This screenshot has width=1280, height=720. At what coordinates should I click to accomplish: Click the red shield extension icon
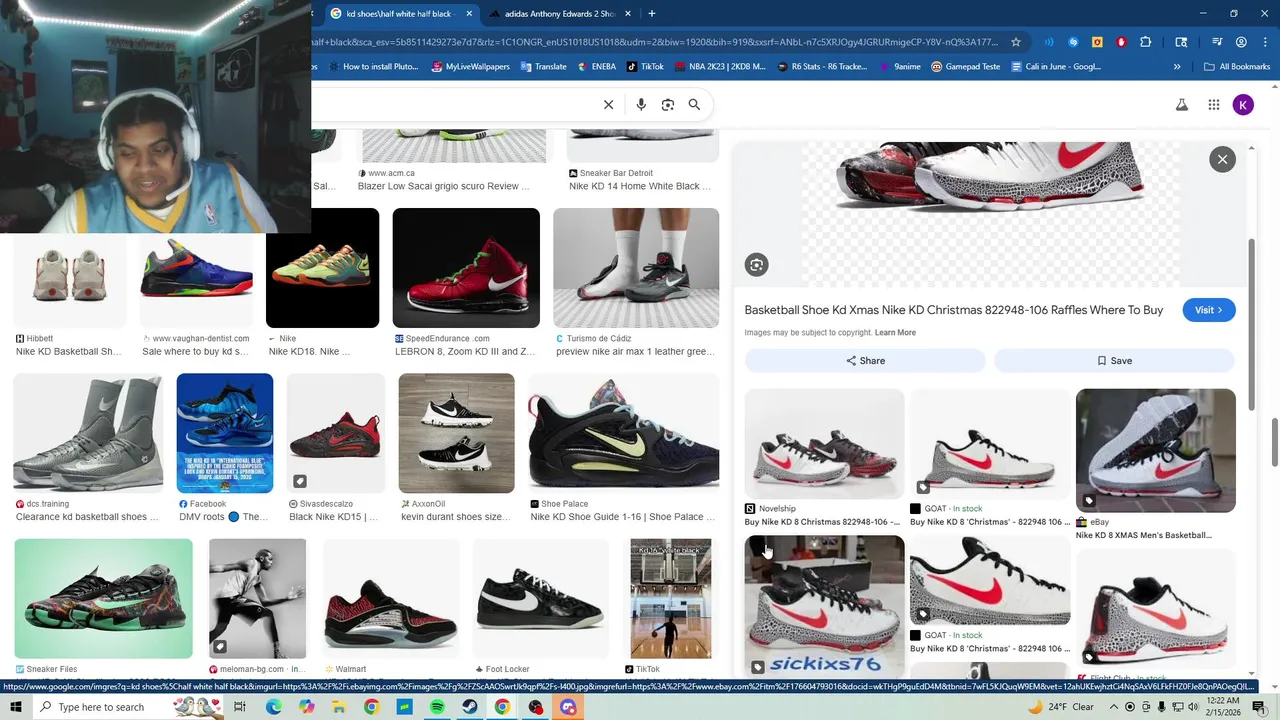tap(1121, 42)
